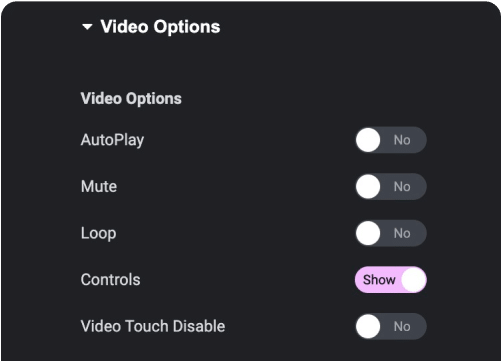Click the 'No' text on Loop toggle
Screen dimensions: 501x361
(402, 233)
